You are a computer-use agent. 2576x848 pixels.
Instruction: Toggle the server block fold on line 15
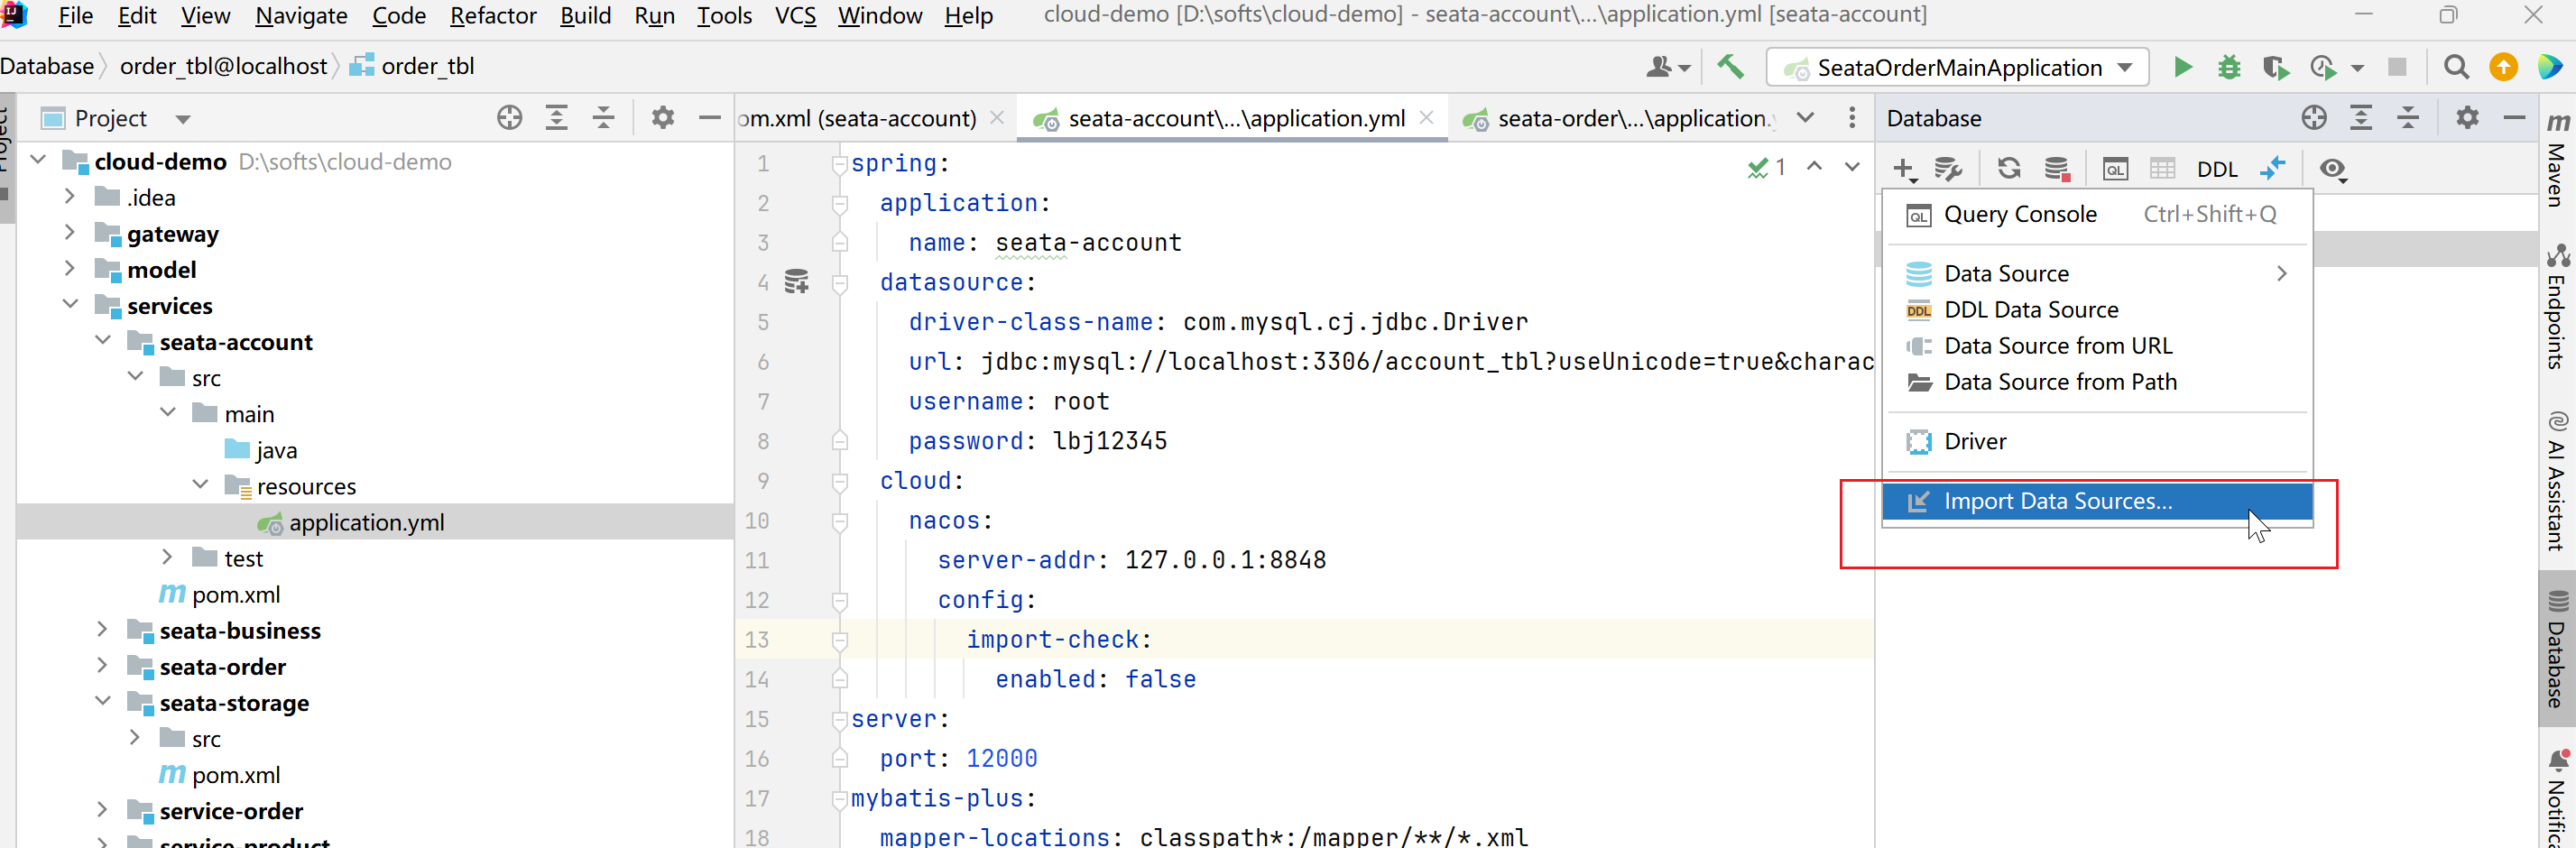(x=840, y=719)
